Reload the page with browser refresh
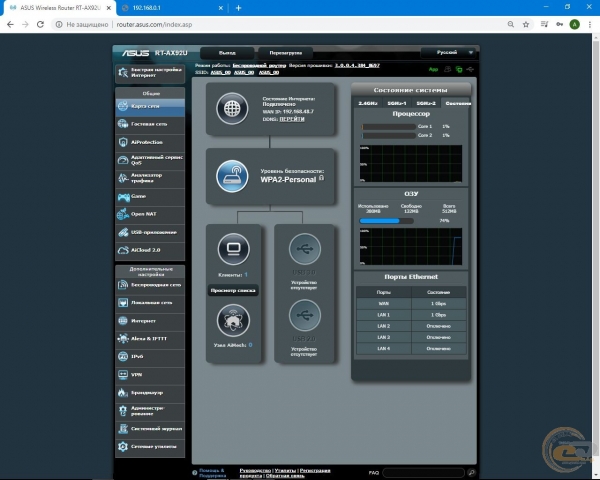This screenshot has width=600, height=480. (40, 24)
